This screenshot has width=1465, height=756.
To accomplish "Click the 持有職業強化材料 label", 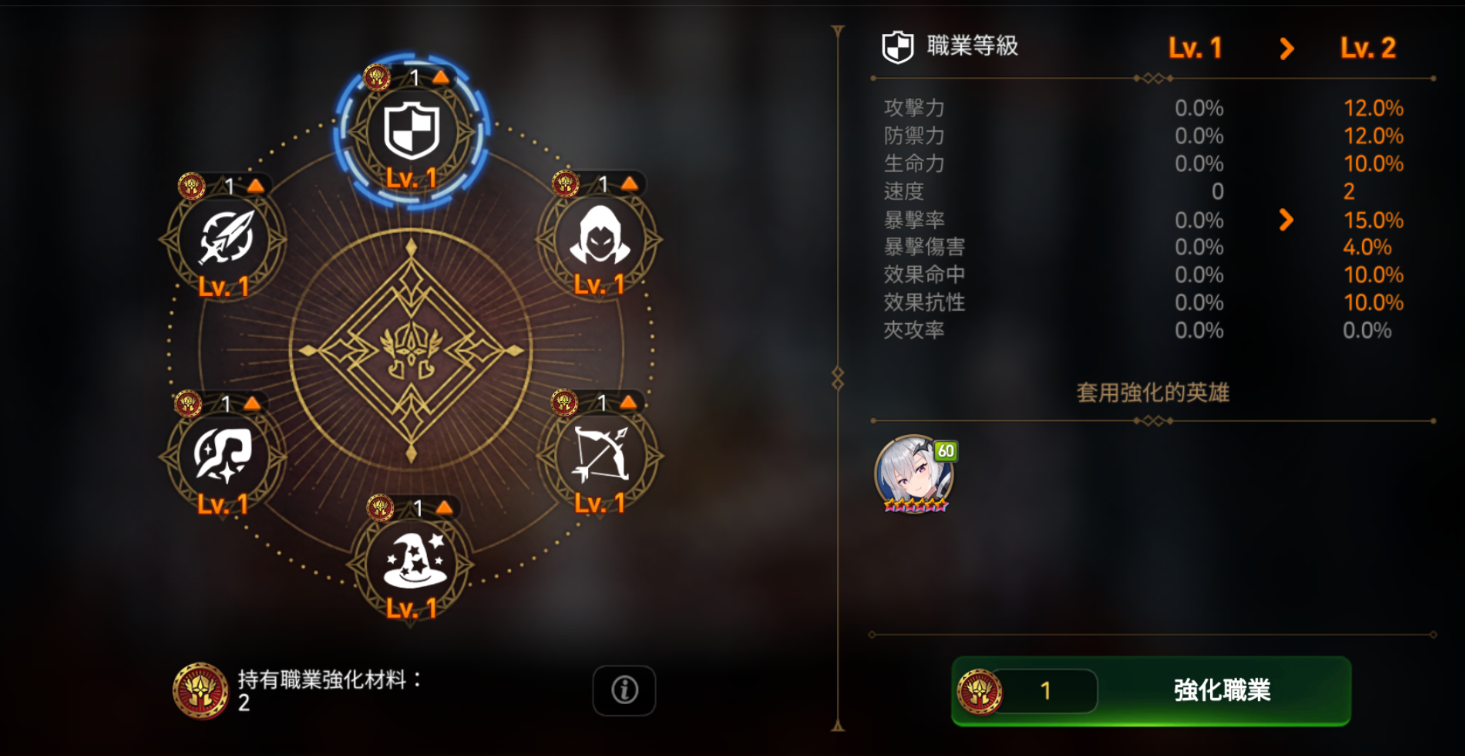I will (331, 679).
